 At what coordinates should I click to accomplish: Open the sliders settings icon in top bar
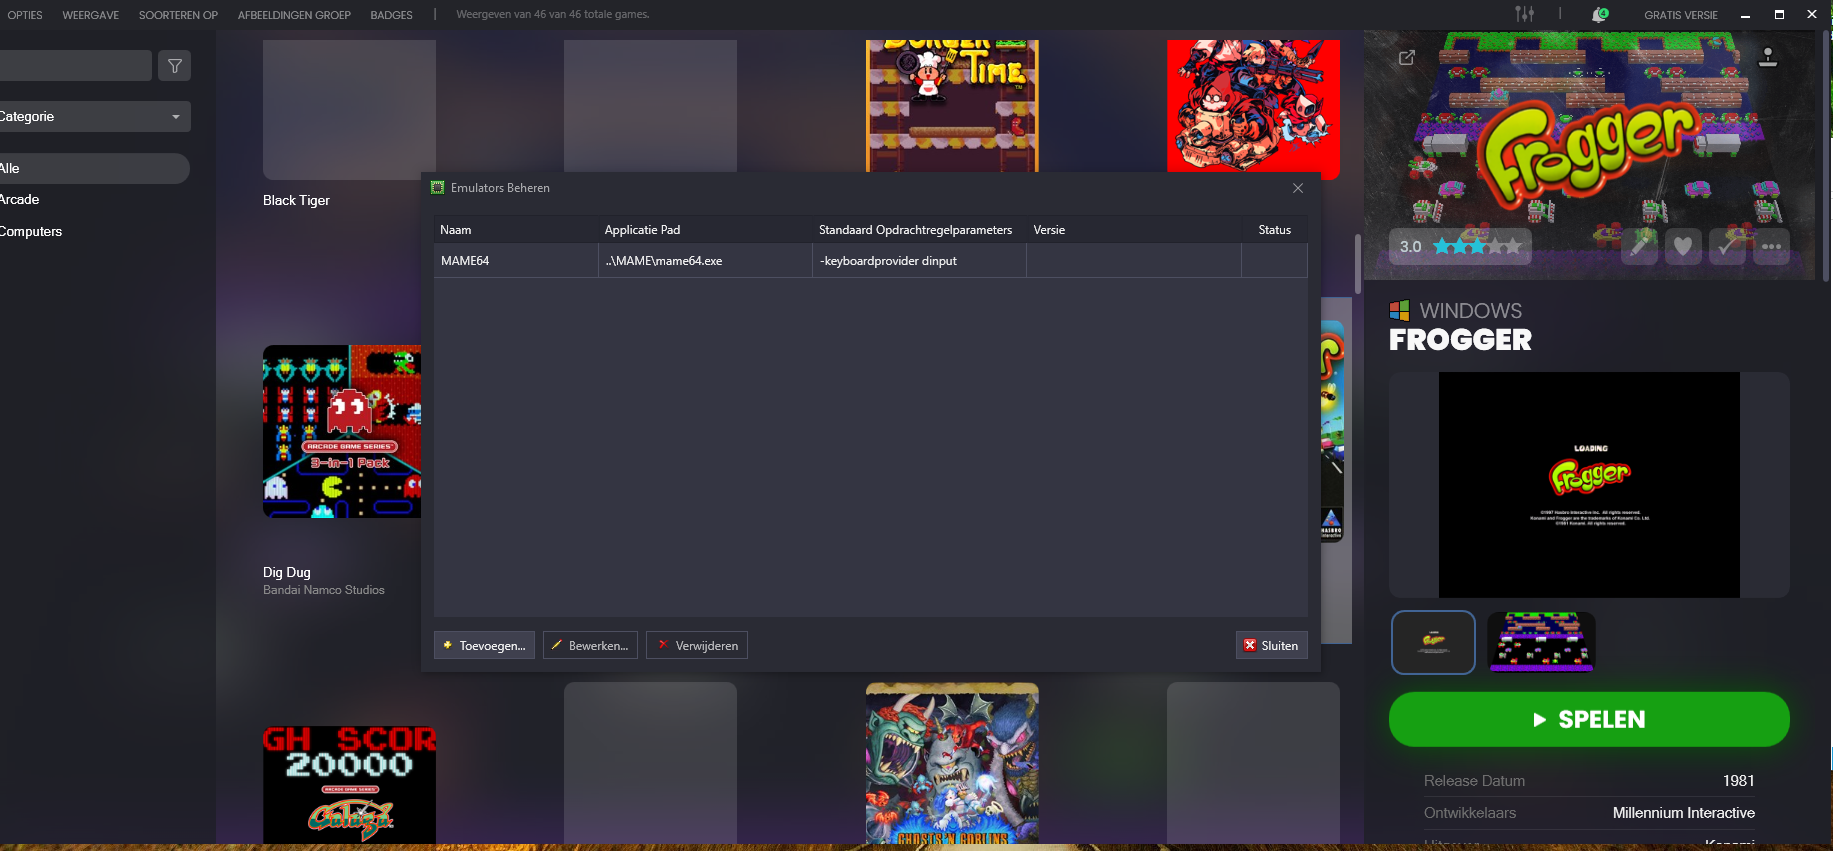tap(1524, 14)
